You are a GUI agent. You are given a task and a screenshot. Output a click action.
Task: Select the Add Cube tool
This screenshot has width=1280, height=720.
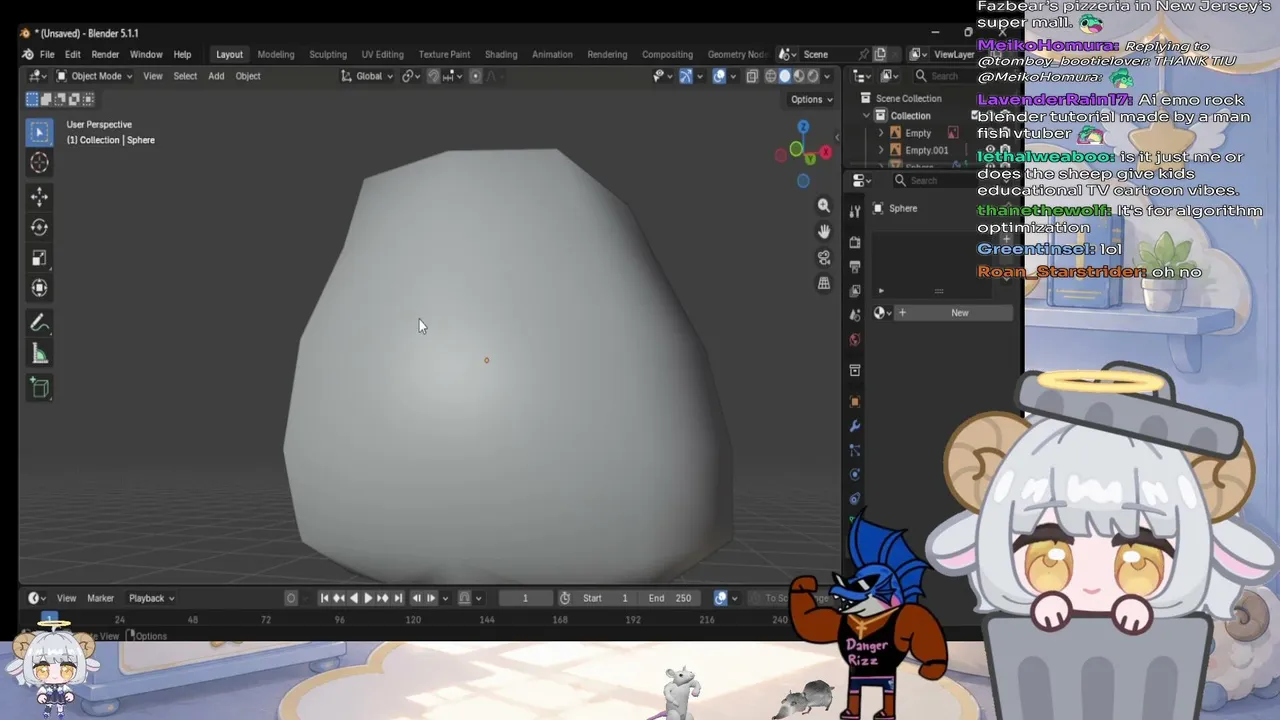40,388
